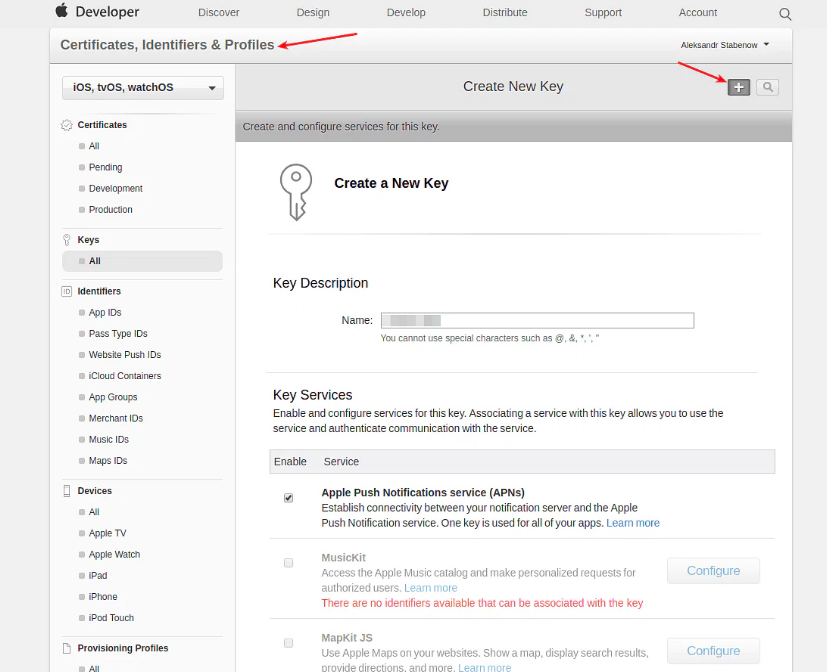Open iCloud Containers
827x672 pixels.
coord(124,376)
